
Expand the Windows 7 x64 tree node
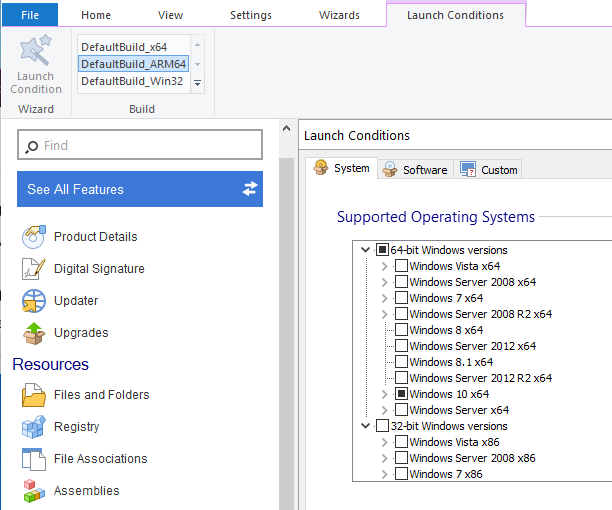point(385,298)
